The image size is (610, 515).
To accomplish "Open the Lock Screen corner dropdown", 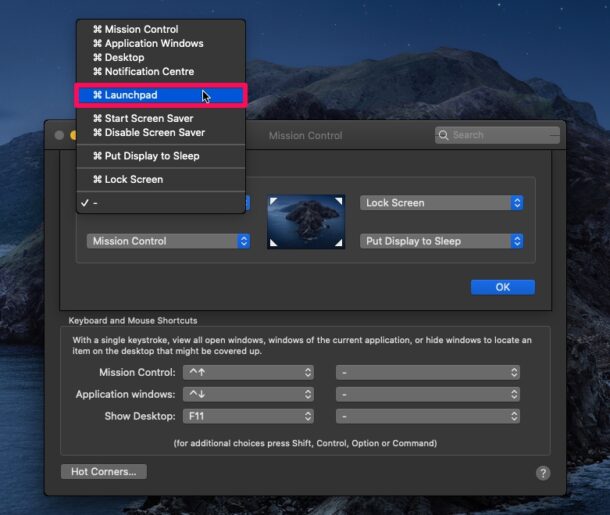I will coord(442,203).
